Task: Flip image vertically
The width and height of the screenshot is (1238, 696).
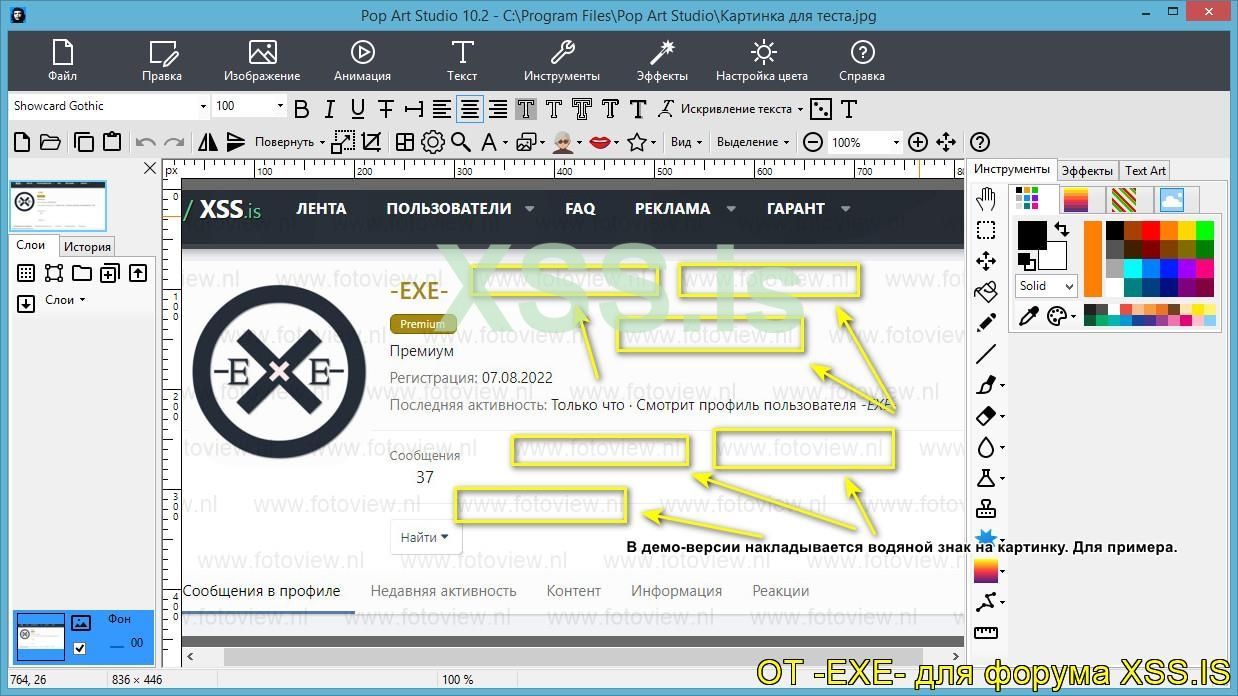Action: coord(235,142)
